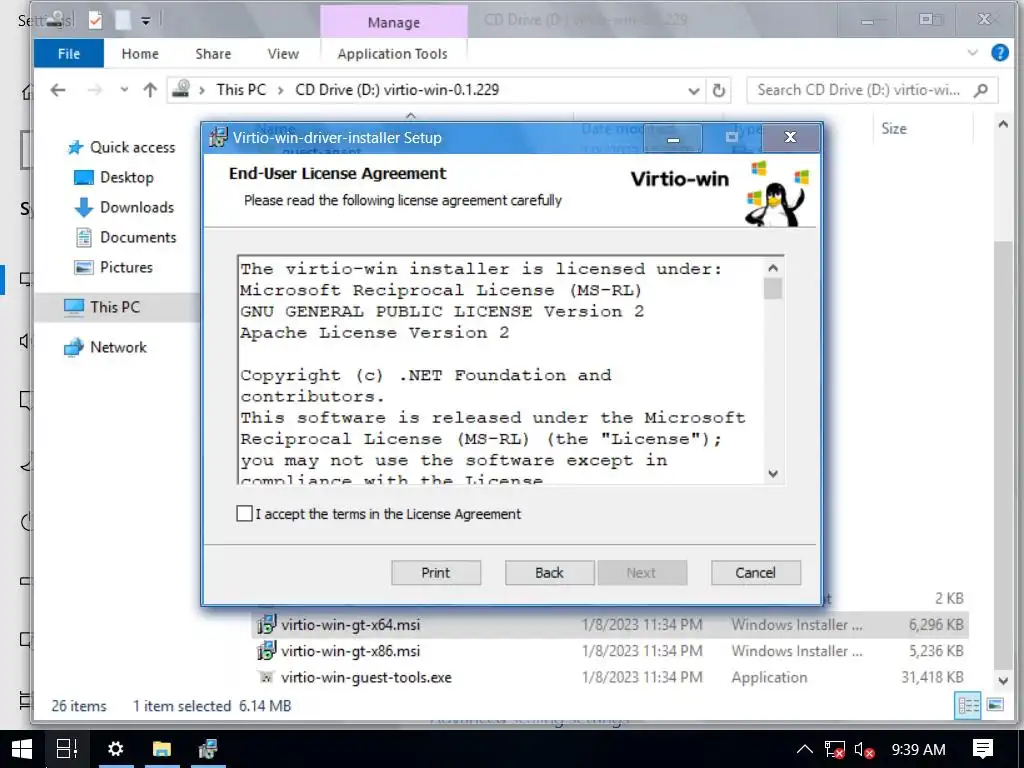Click the virtio-win-guest-tools.exe file icon
The height and width of the screenshot is (768, 1024).
[266, 678]
